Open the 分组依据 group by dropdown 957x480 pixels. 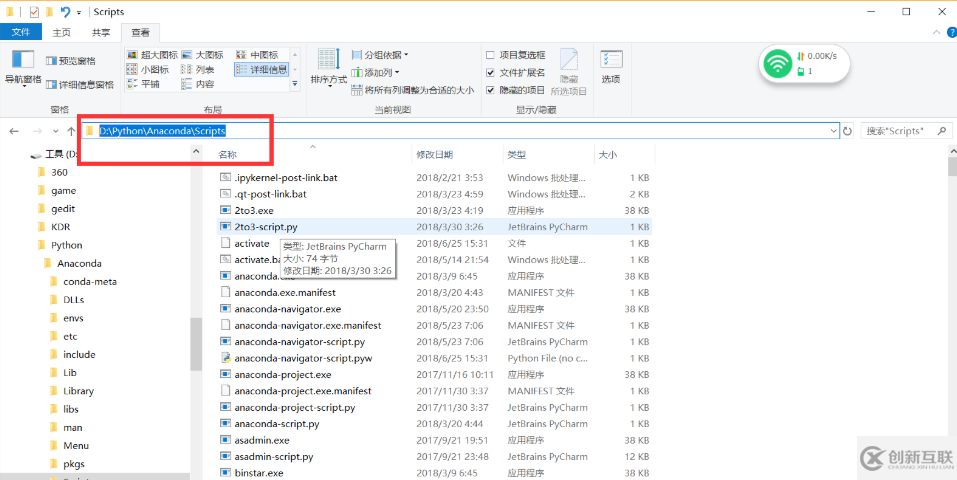pos(380,55)
